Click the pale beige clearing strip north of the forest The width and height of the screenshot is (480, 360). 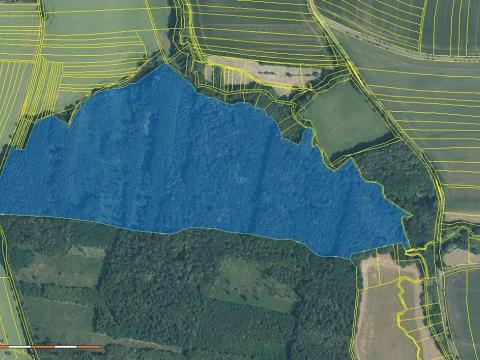267,72
